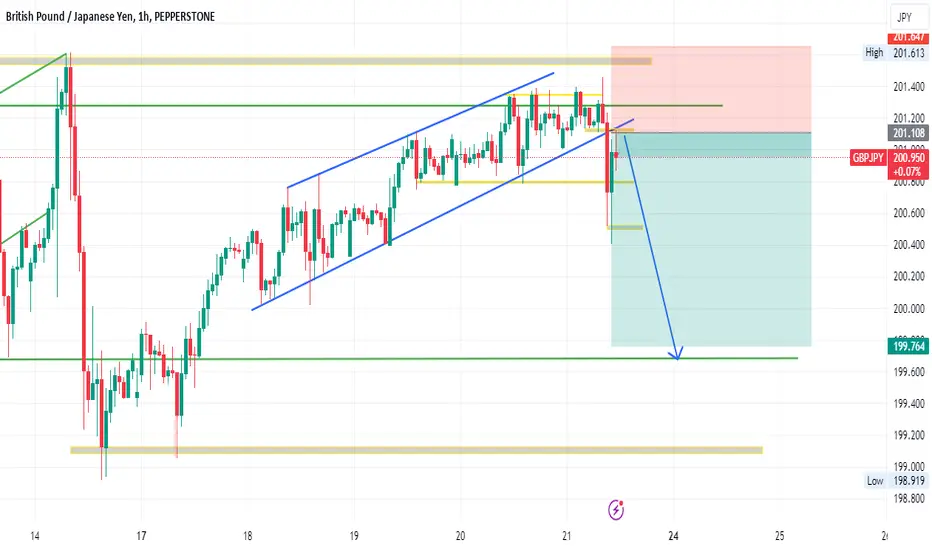Click the 201.400 price axis value

pyautogui.click(x=909, y=87)
